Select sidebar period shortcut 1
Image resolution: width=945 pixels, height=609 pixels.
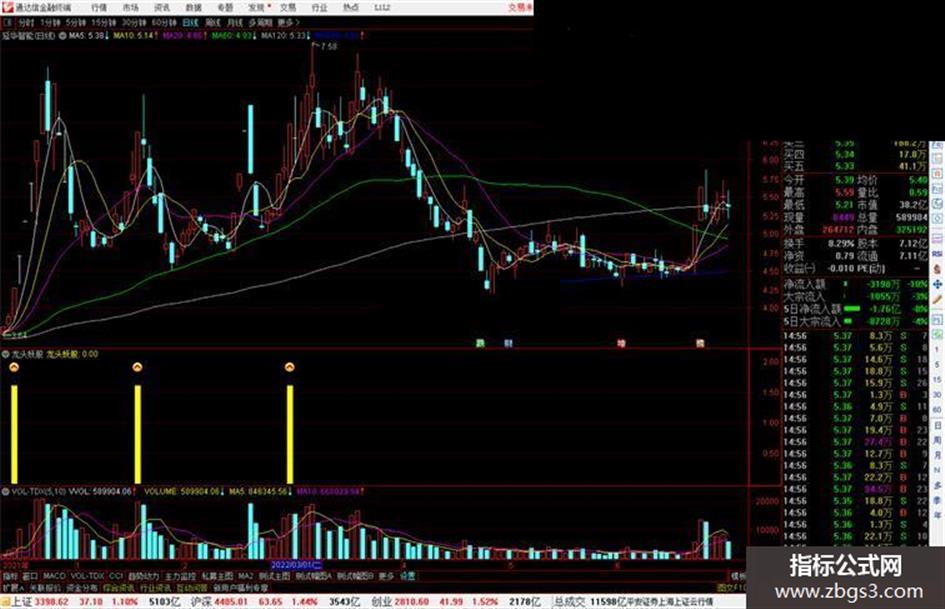coord(937,350)
